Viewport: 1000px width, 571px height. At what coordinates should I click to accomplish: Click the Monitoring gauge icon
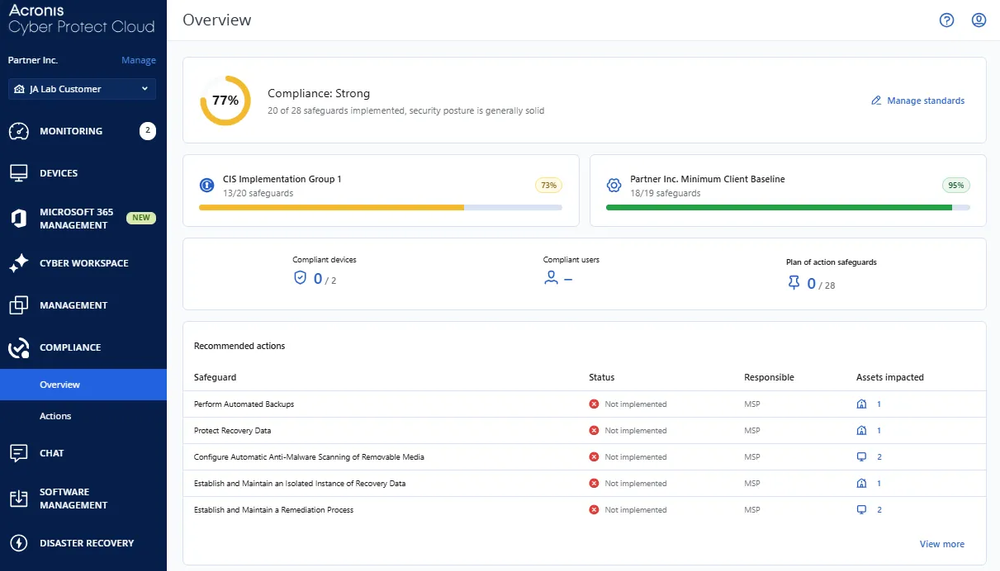click(18, 131)
